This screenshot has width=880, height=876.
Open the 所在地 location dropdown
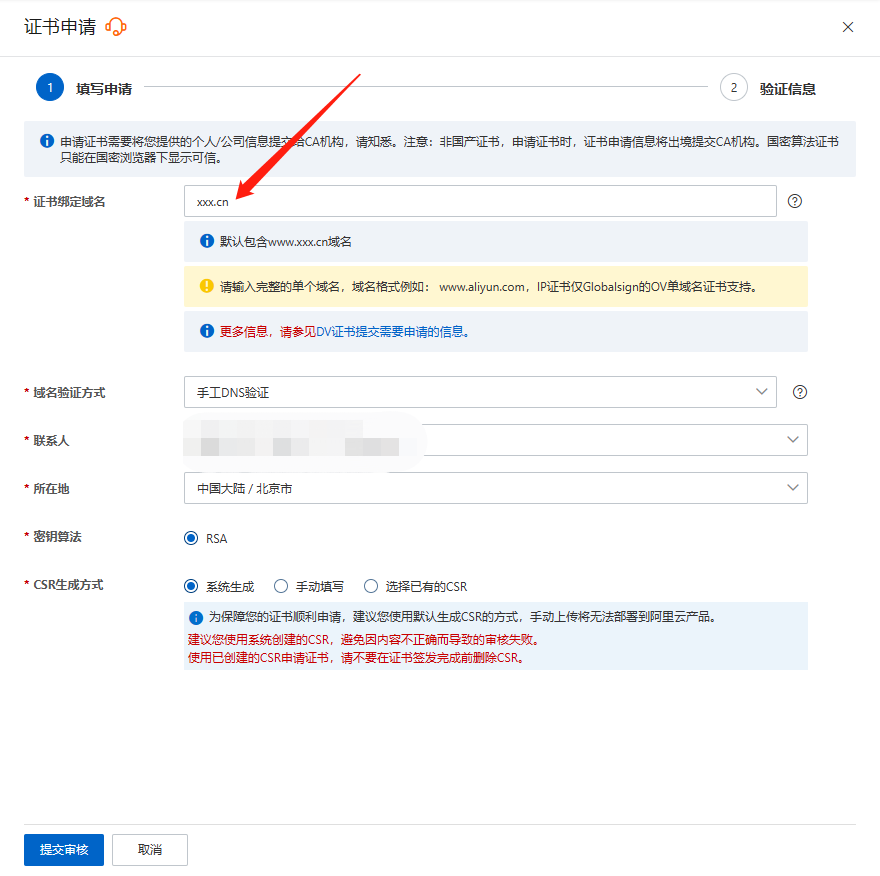point(495,488)
